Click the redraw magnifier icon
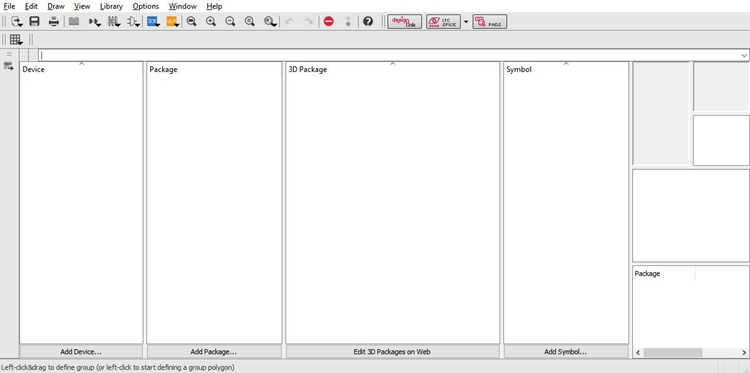750x373 pixels. pos(250,22)
